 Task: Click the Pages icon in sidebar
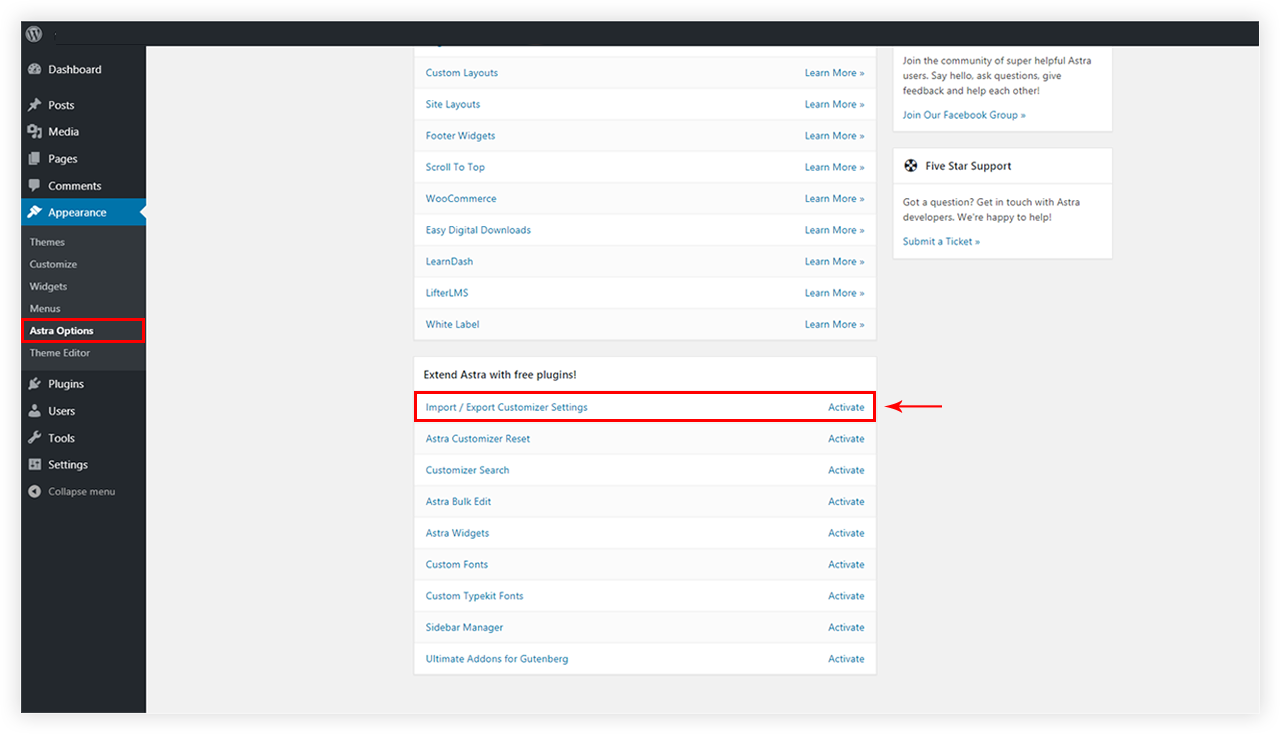click(x=35, y=159)
